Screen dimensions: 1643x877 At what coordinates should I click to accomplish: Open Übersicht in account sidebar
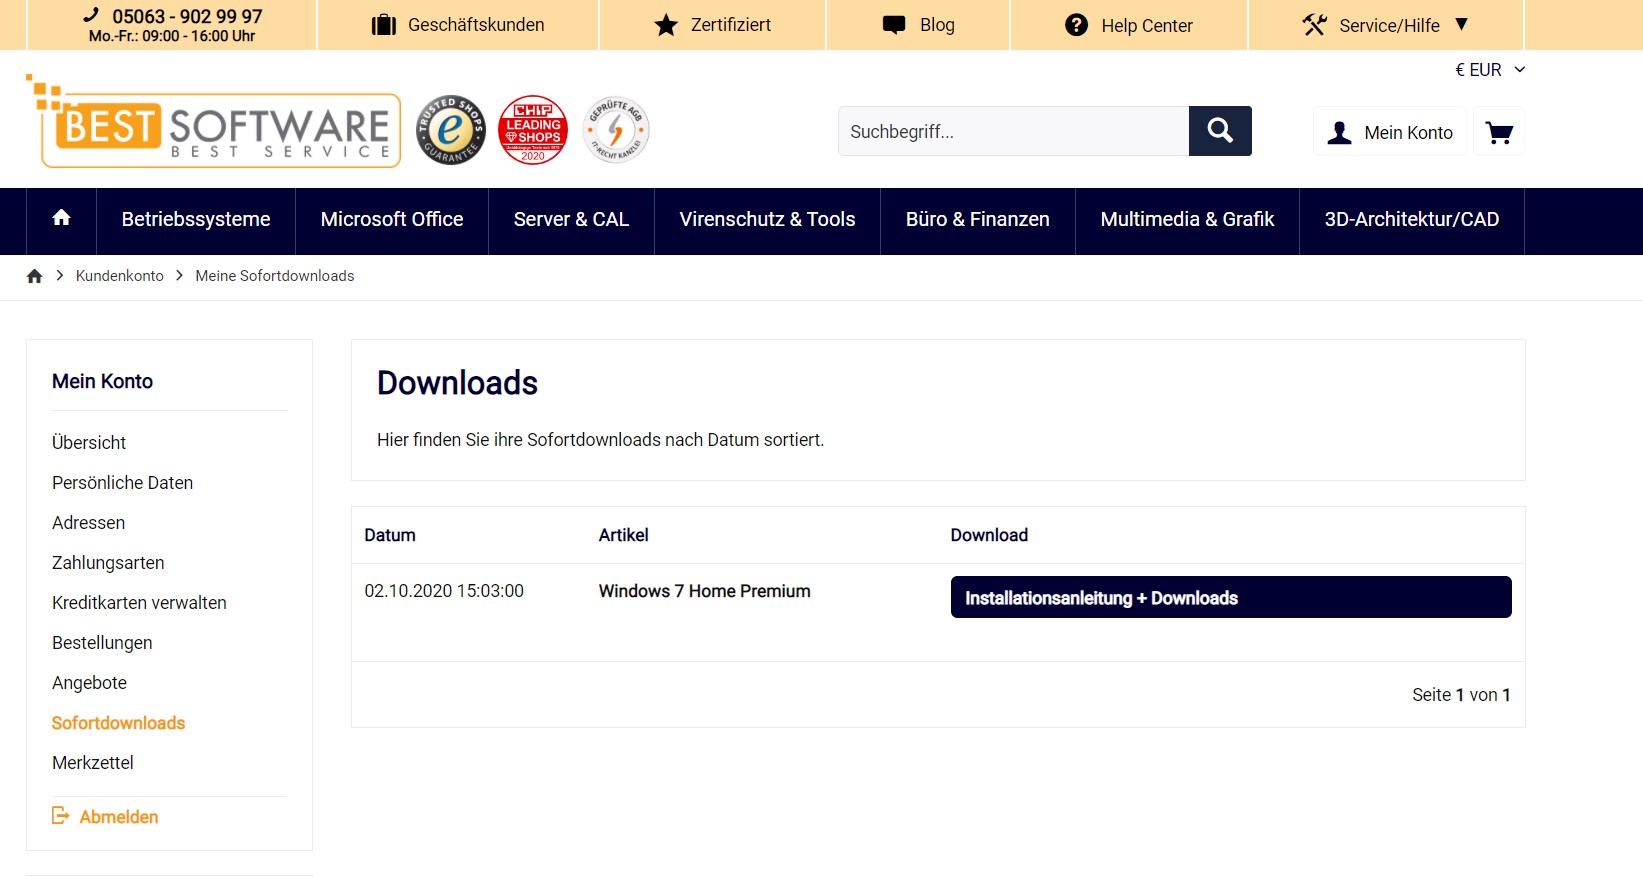[x=89, y=442]
